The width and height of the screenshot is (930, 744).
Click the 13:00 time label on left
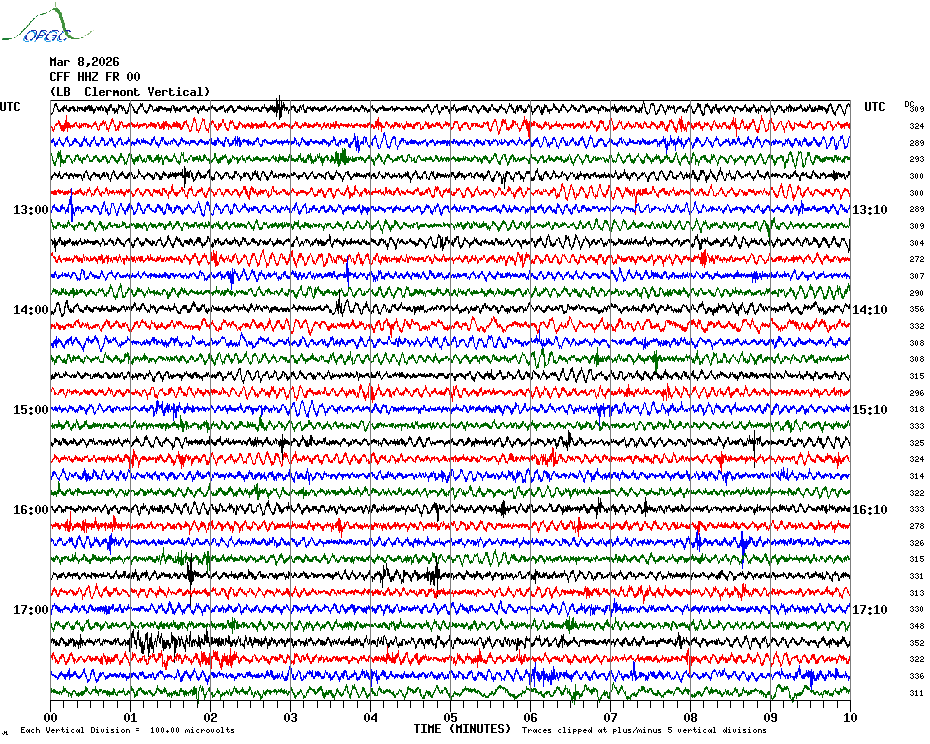30,210
